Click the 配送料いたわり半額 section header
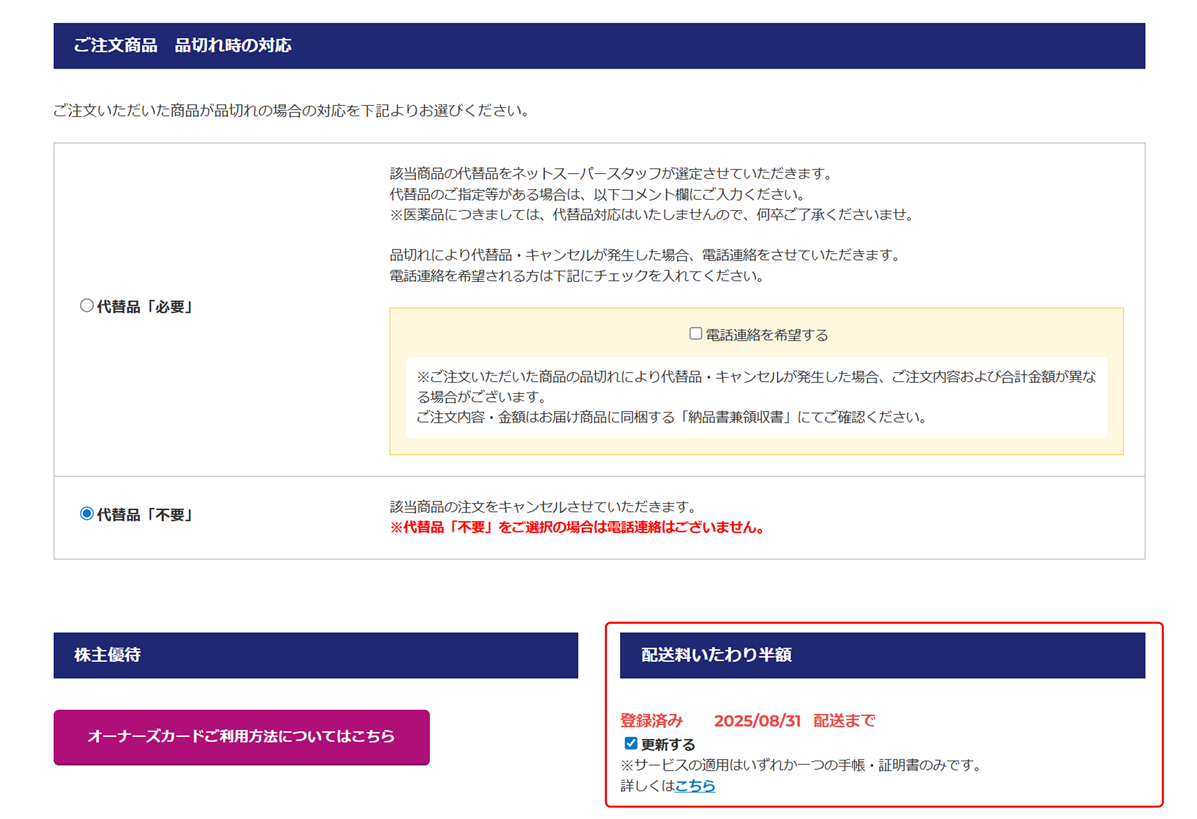The height and width of the screenshot is (819, 1197). (x=717, y=656)
